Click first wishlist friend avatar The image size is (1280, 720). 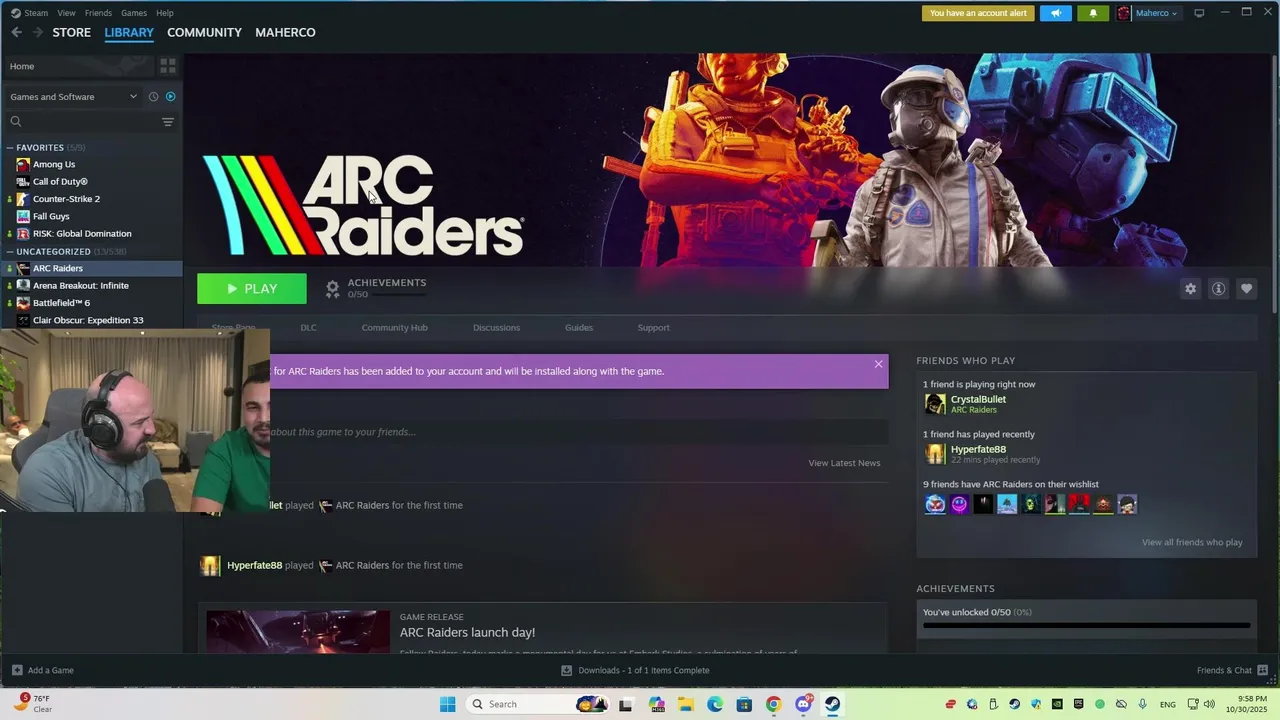pos(935,504)
